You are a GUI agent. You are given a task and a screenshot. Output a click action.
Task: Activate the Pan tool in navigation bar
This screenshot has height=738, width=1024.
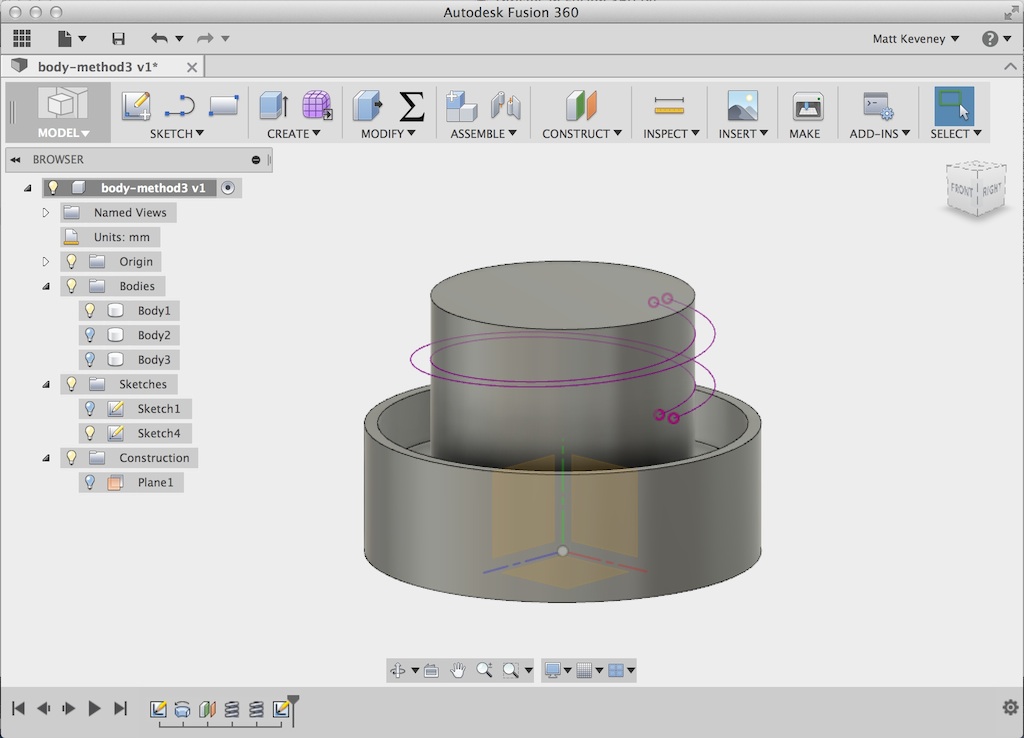pos(458,670)
